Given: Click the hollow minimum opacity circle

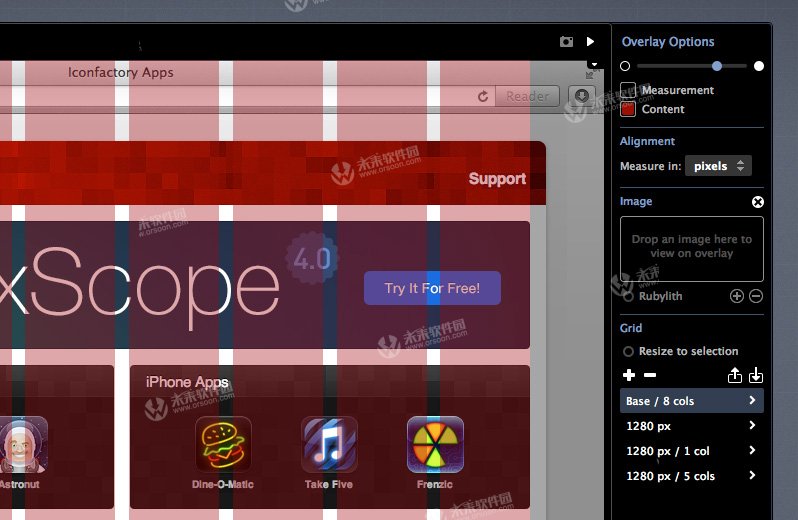Looking at the screenshot, I should [x=625, y=66].
